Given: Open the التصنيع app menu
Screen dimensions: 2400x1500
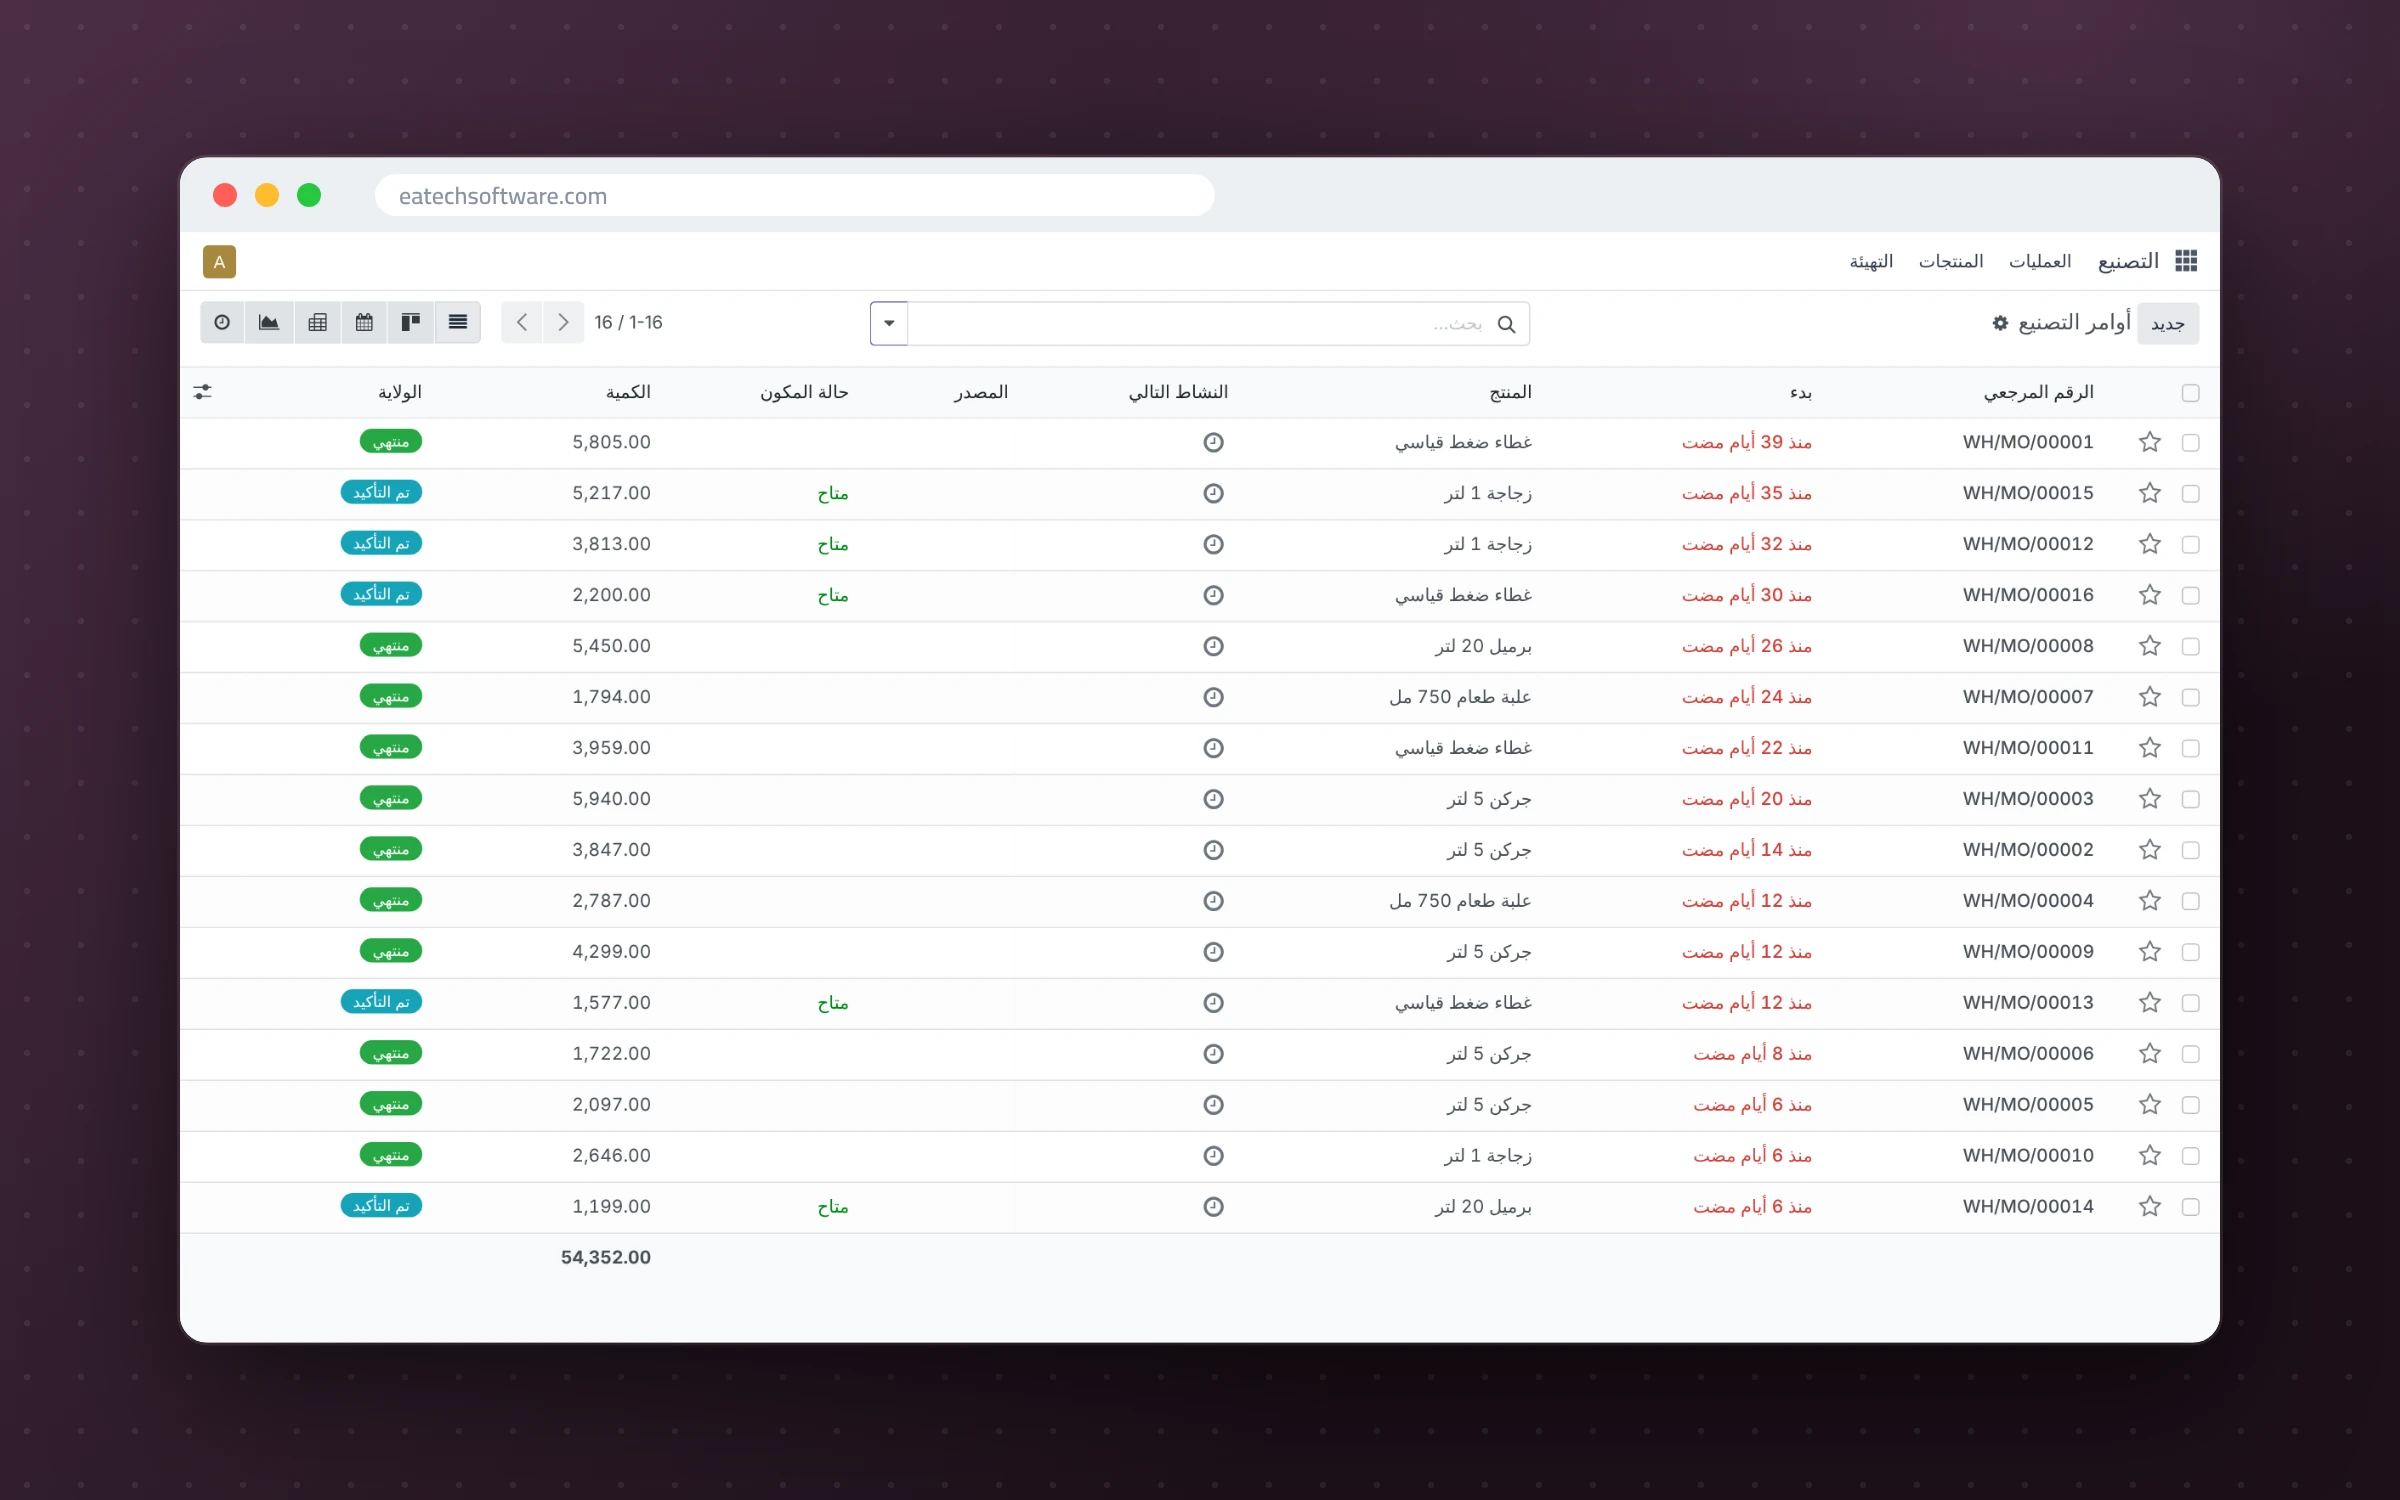Looking at the screenshot, I should click(2128, 261).
